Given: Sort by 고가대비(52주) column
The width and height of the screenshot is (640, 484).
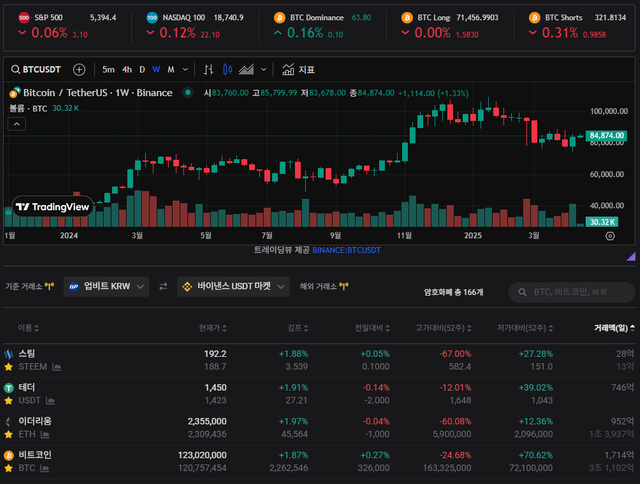Looking at the screenshot, I should pyautogui.click(x=444, y=328).
